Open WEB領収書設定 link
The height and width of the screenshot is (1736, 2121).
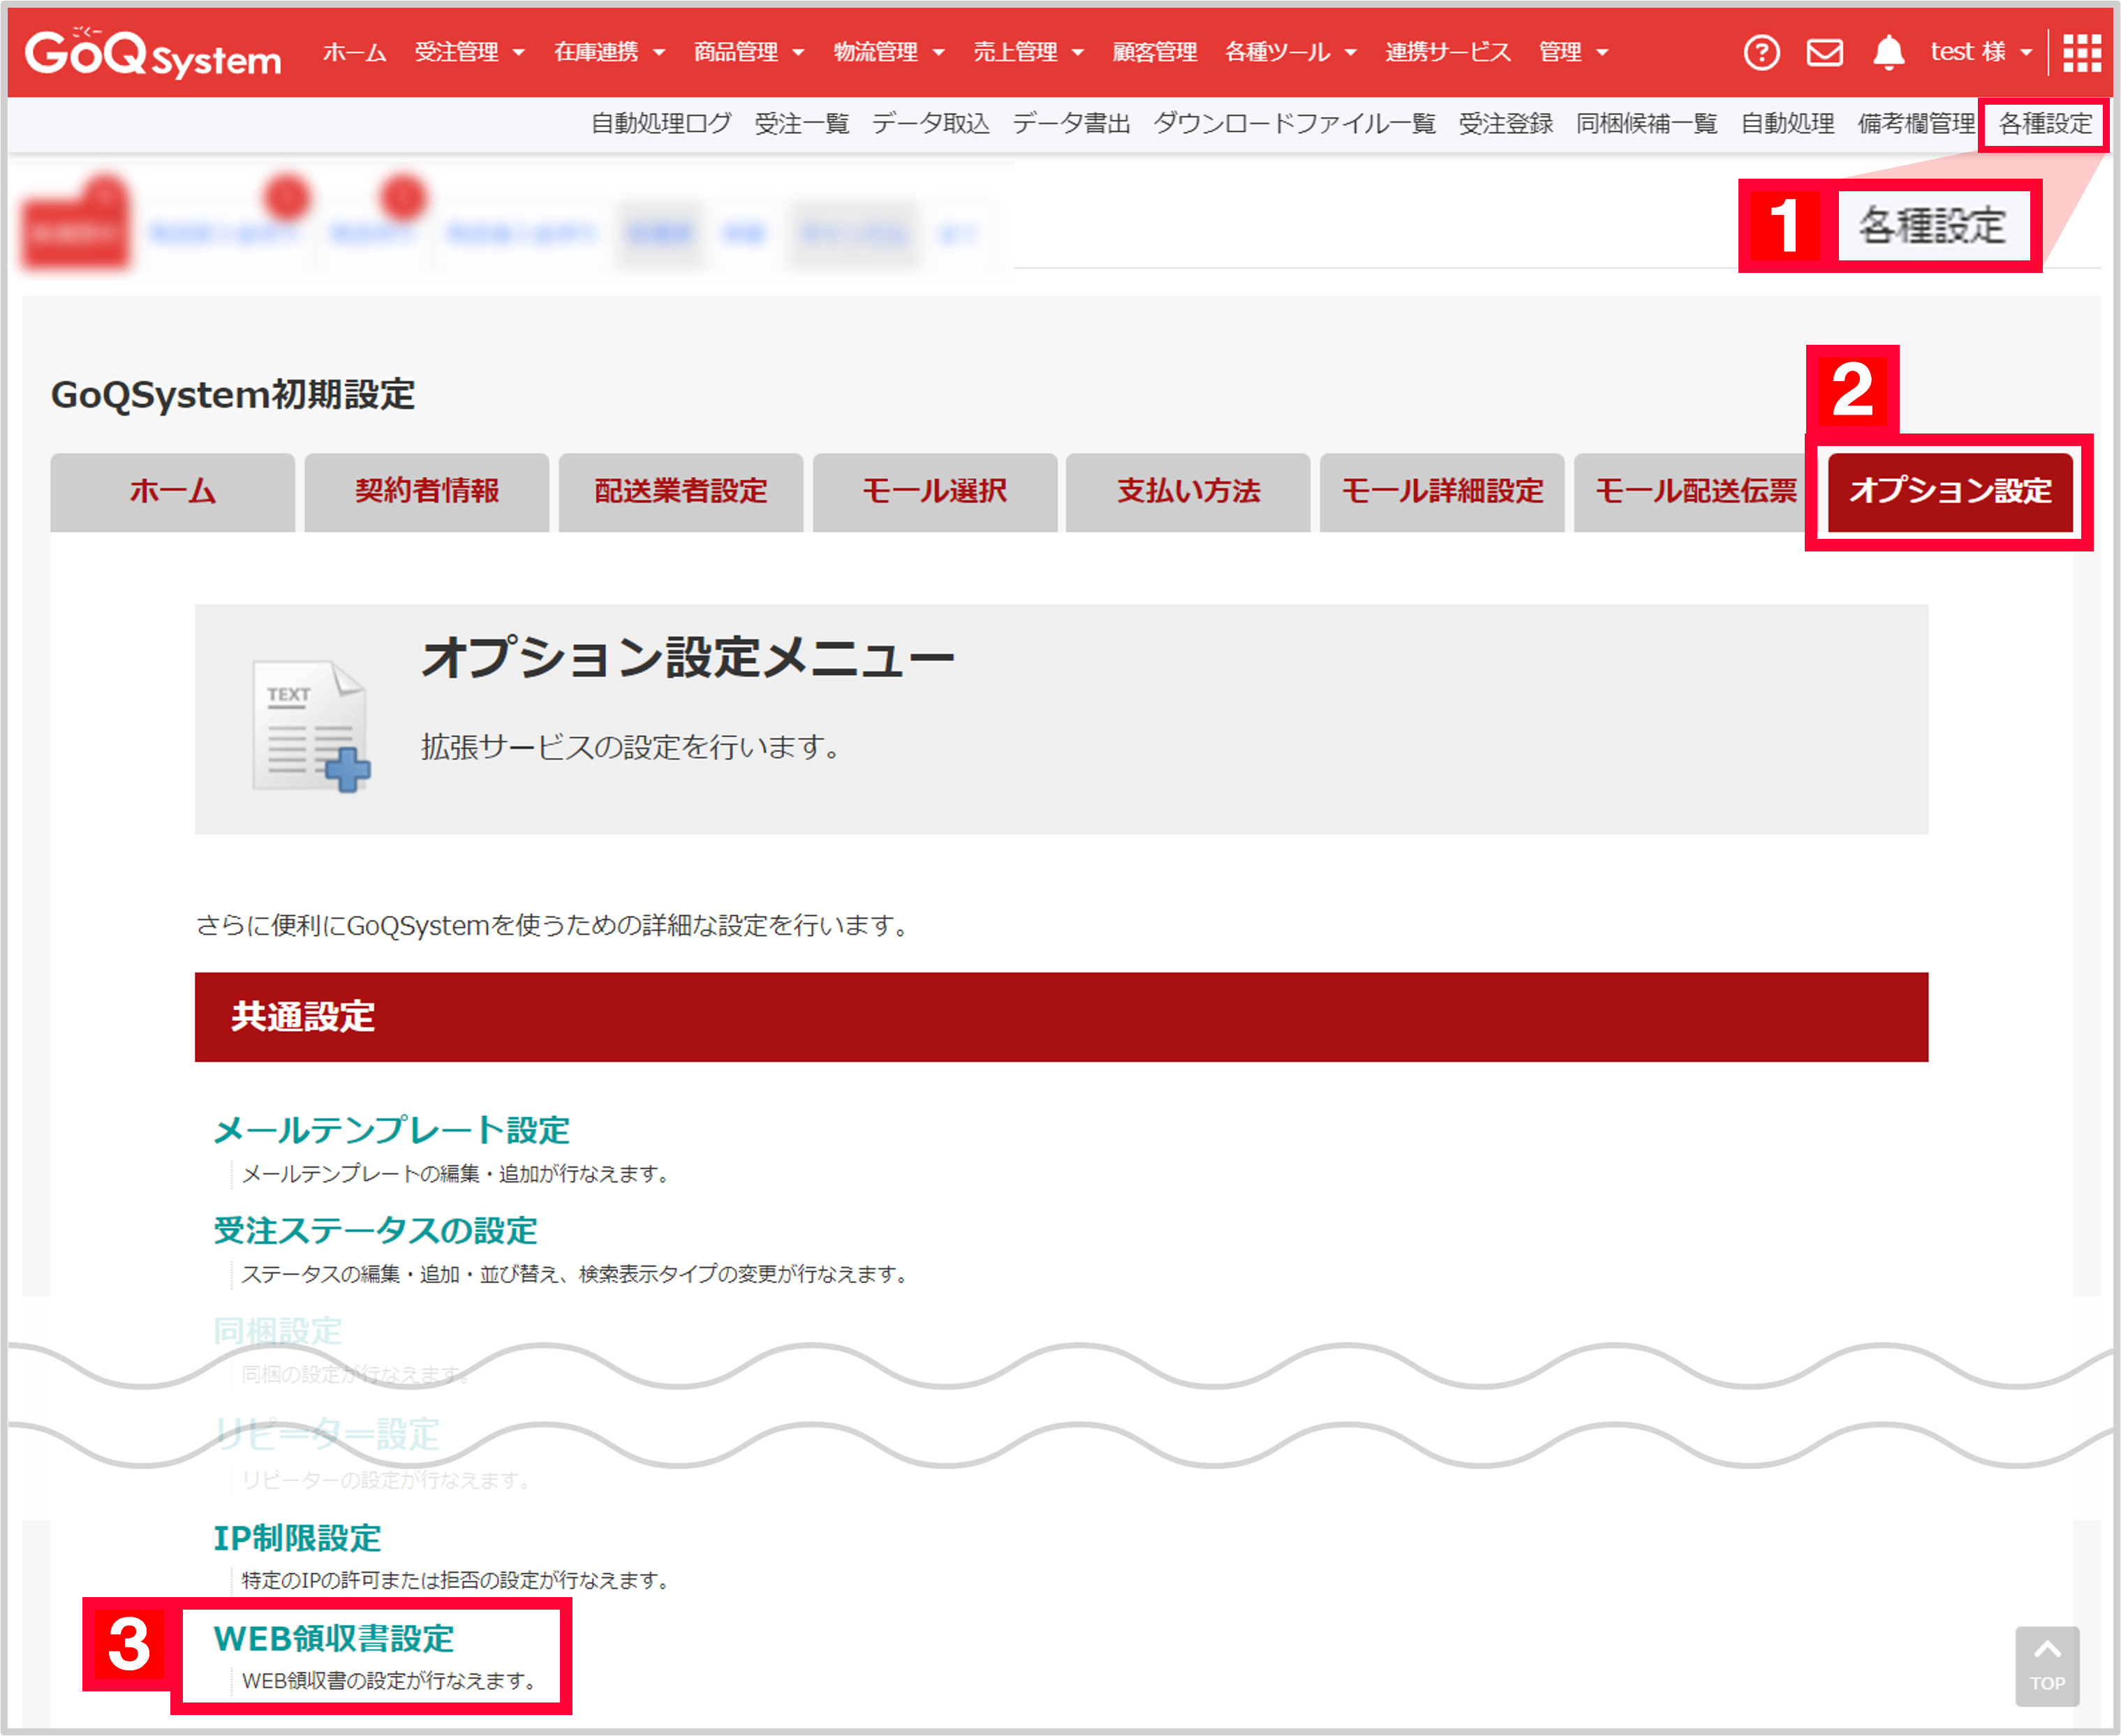click(333, 1638)
